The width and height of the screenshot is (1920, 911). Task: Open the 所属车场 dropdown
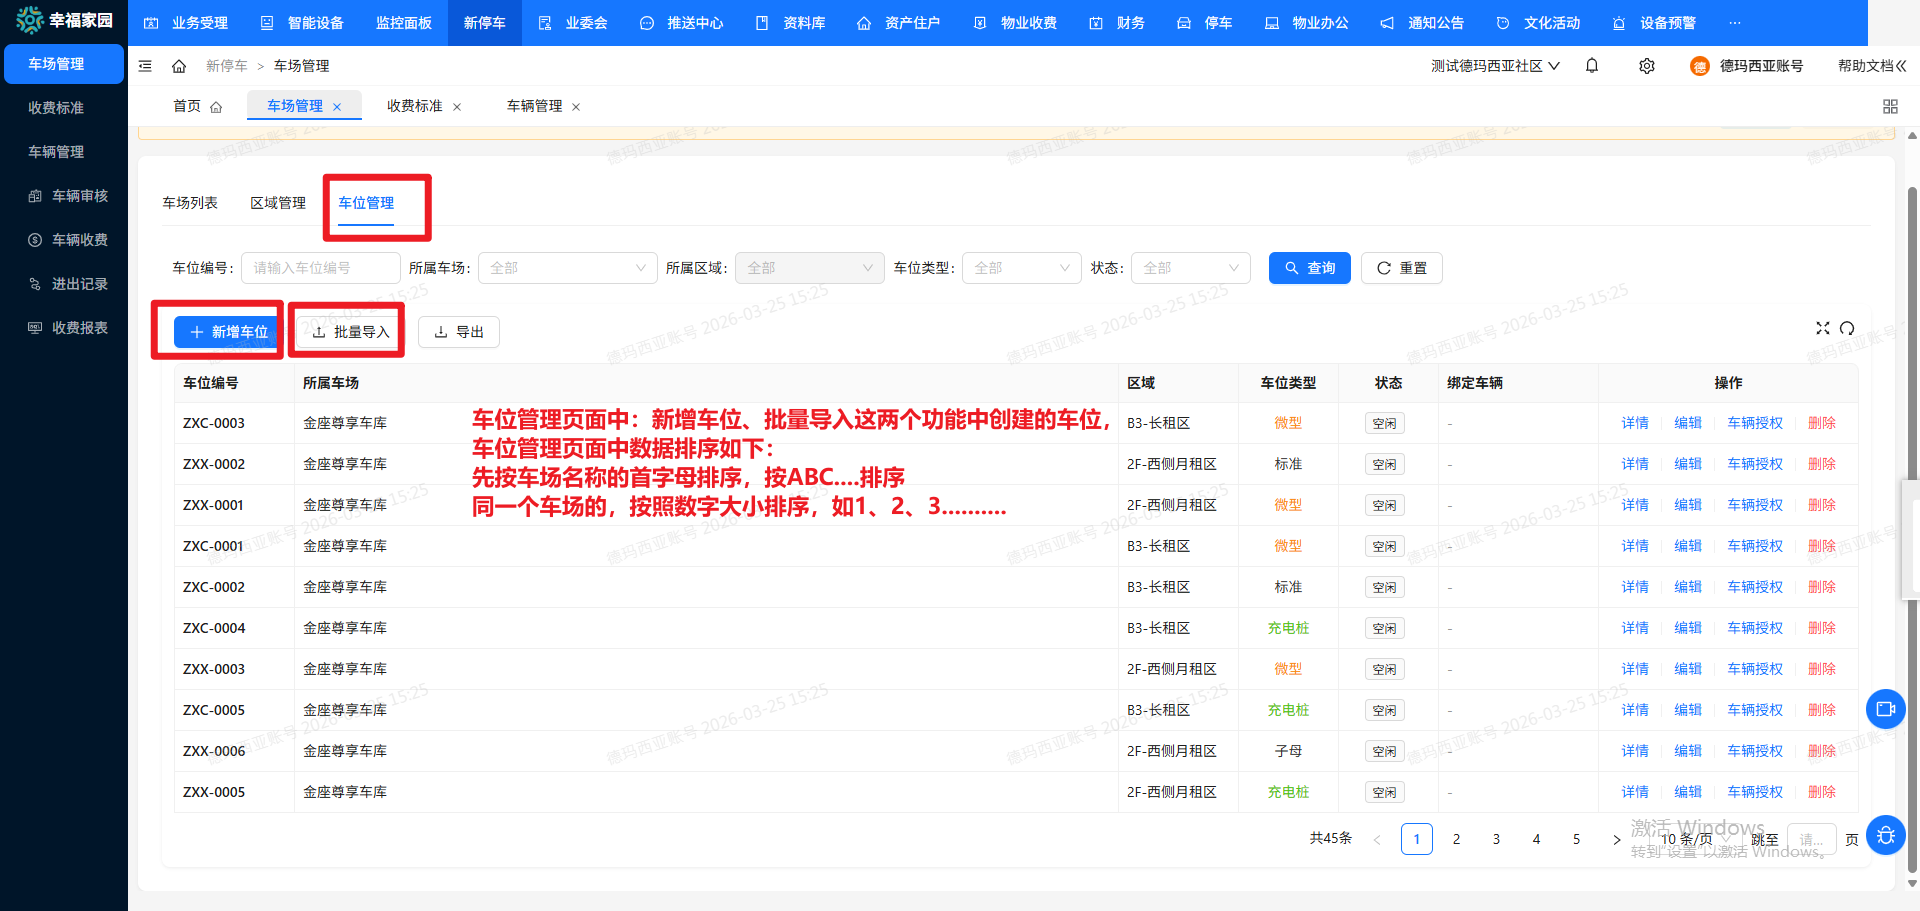click(567, 267)
